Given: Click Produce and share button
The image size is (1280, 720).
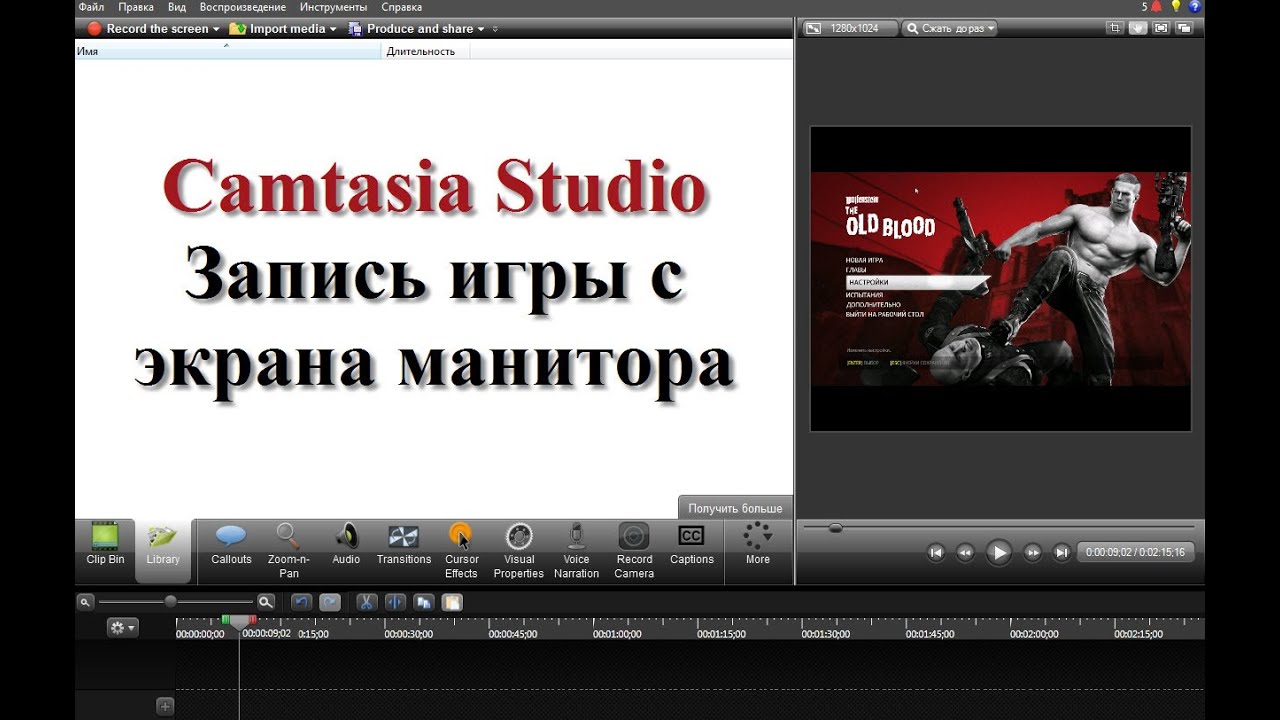Looking at the screenshot, I should [411, 29].
